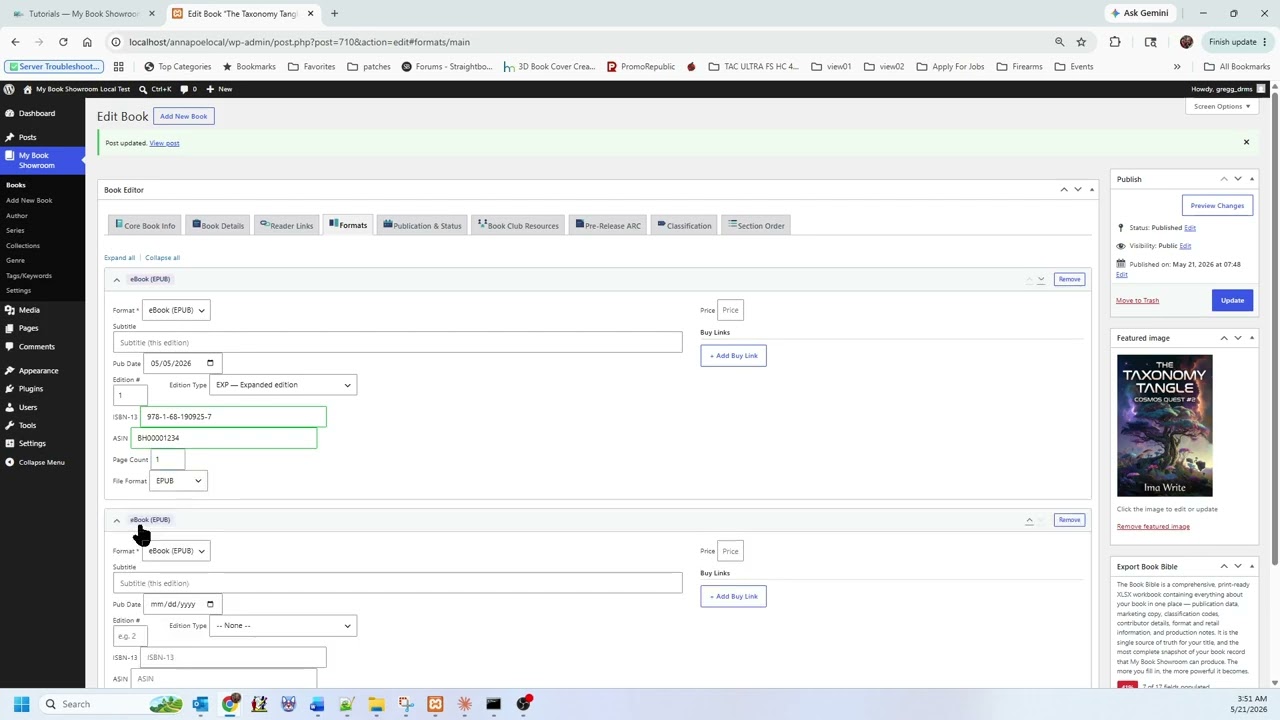1280x720 pixels.
Task: Switch to Book Details tab
Action: pyautogui.click(x=218, y=226)
